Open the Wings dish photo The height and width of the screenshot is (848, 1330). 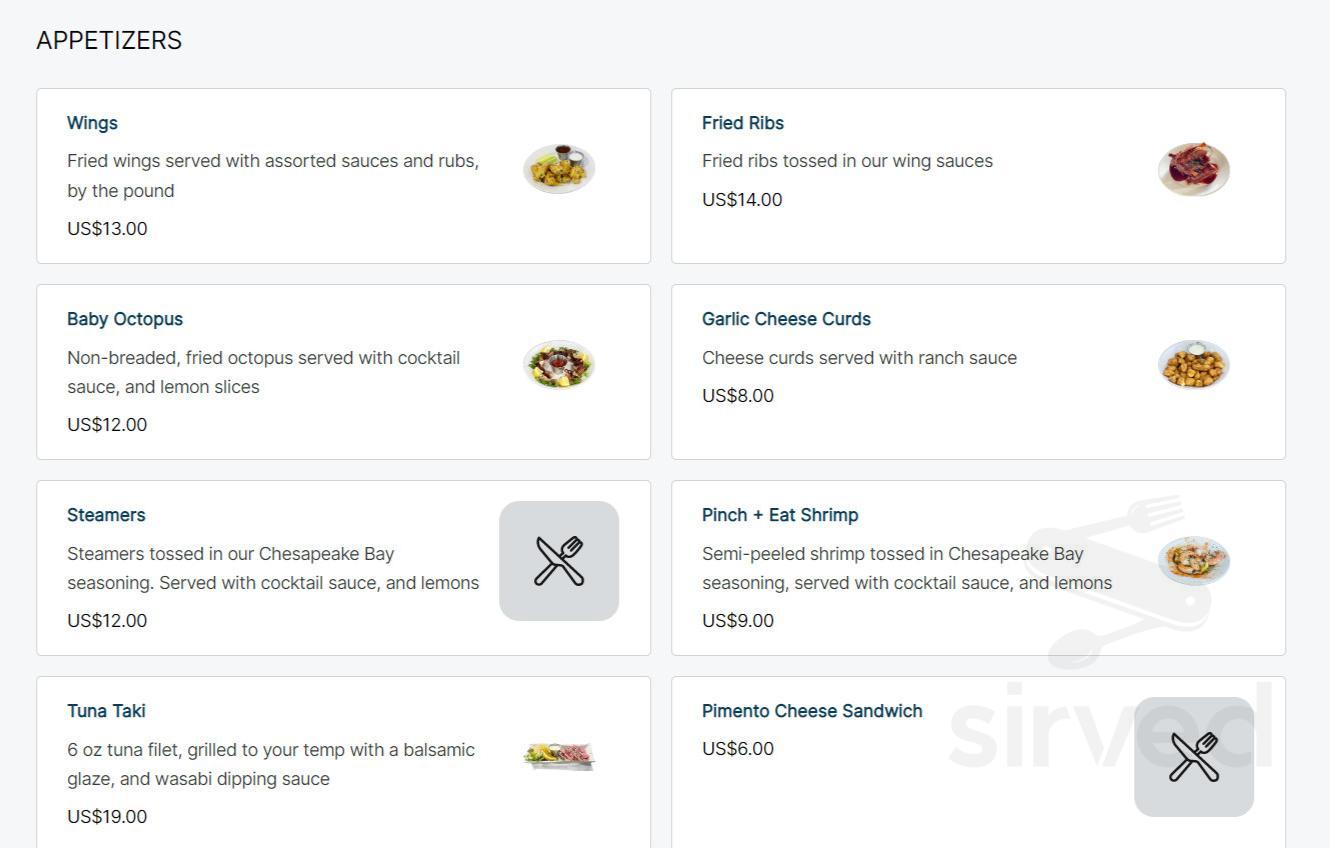559,169
